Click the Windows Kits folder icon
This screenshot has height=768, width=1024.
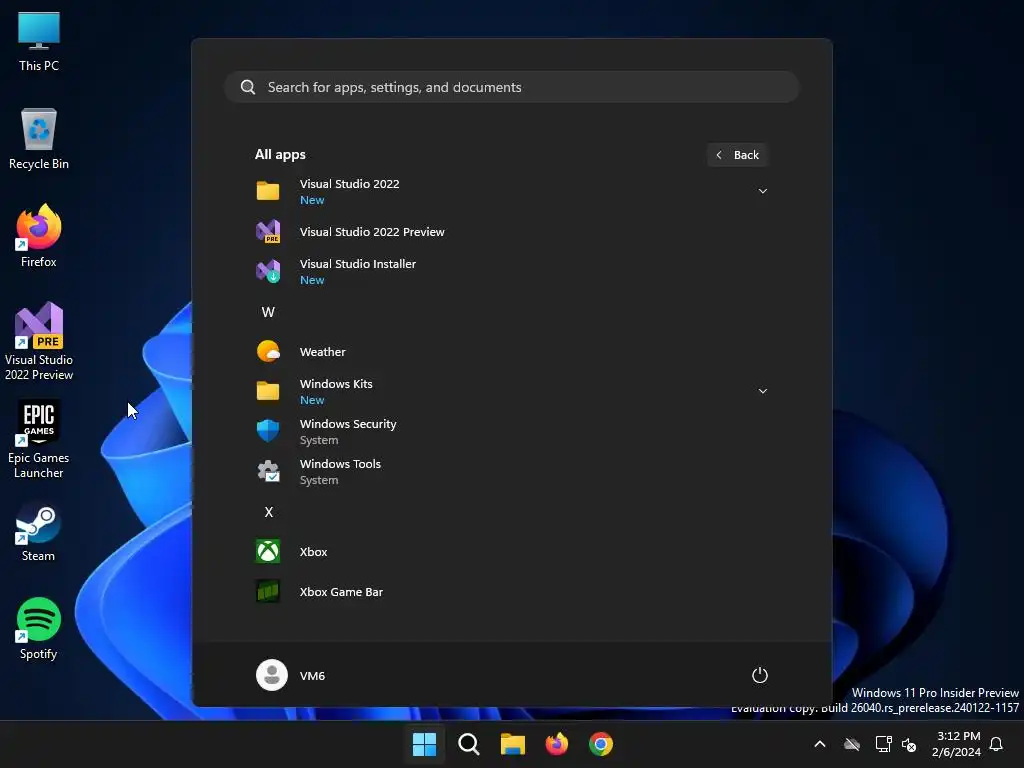tap(268, 391)
